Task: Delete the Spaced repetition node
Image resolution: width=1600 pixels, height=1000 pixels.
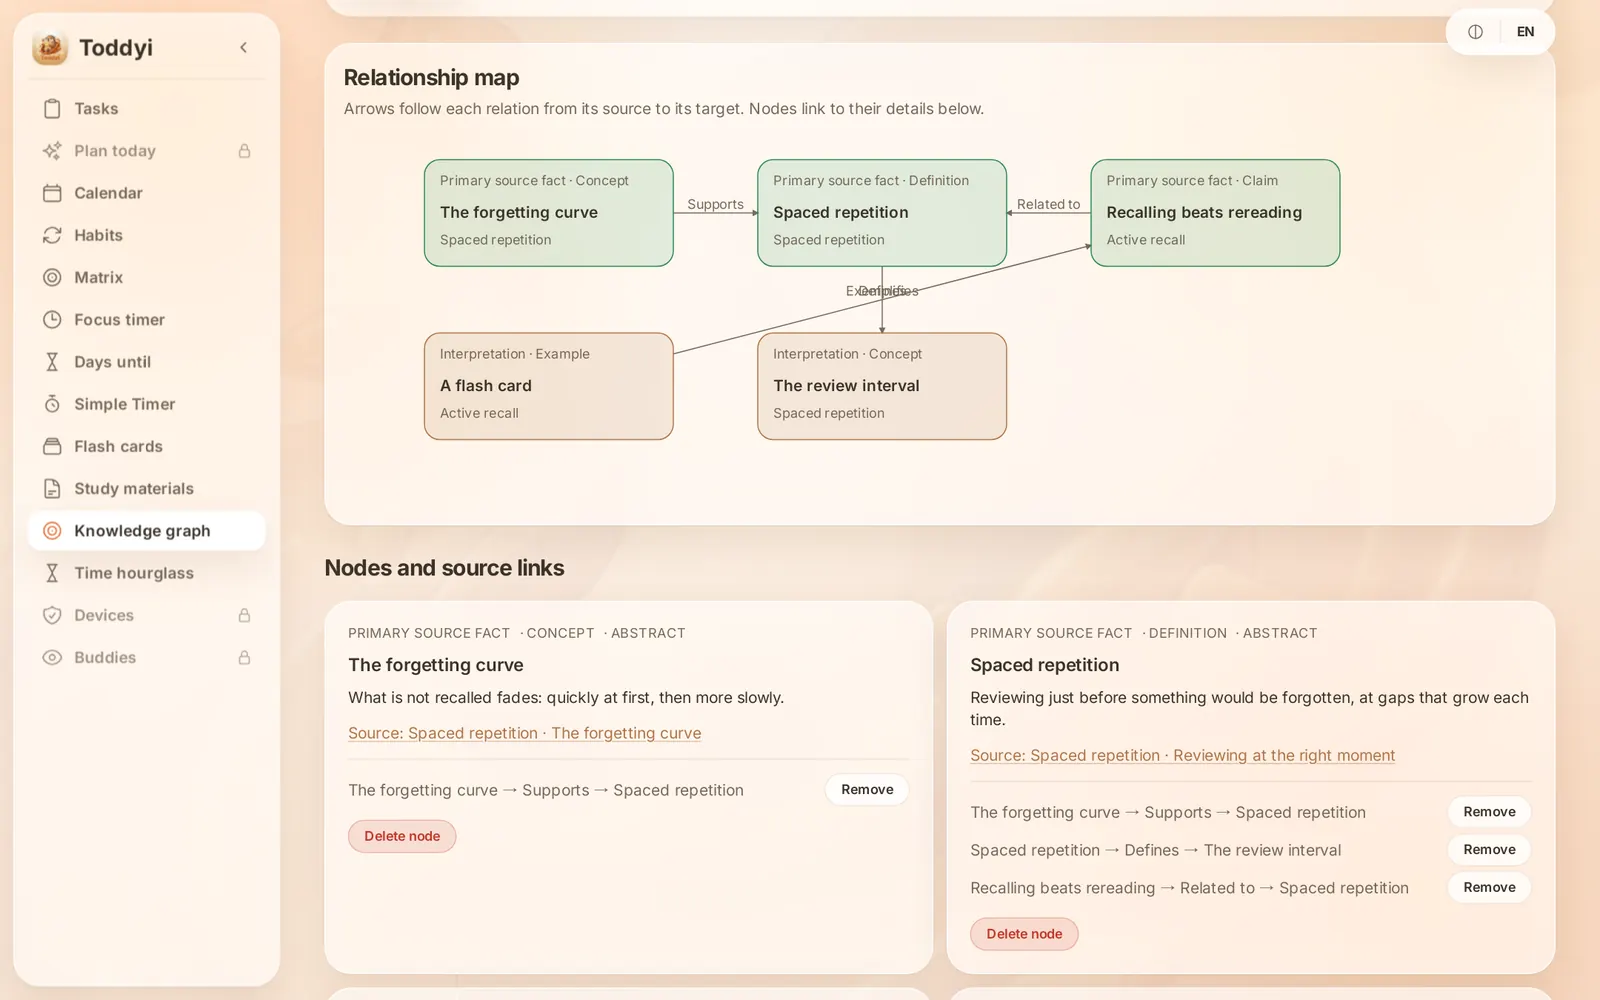Action: (1024, 934)
